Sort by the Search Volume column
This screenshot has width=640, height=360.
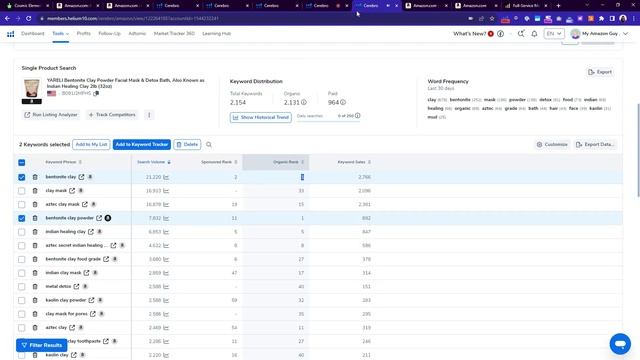point(154,162)
